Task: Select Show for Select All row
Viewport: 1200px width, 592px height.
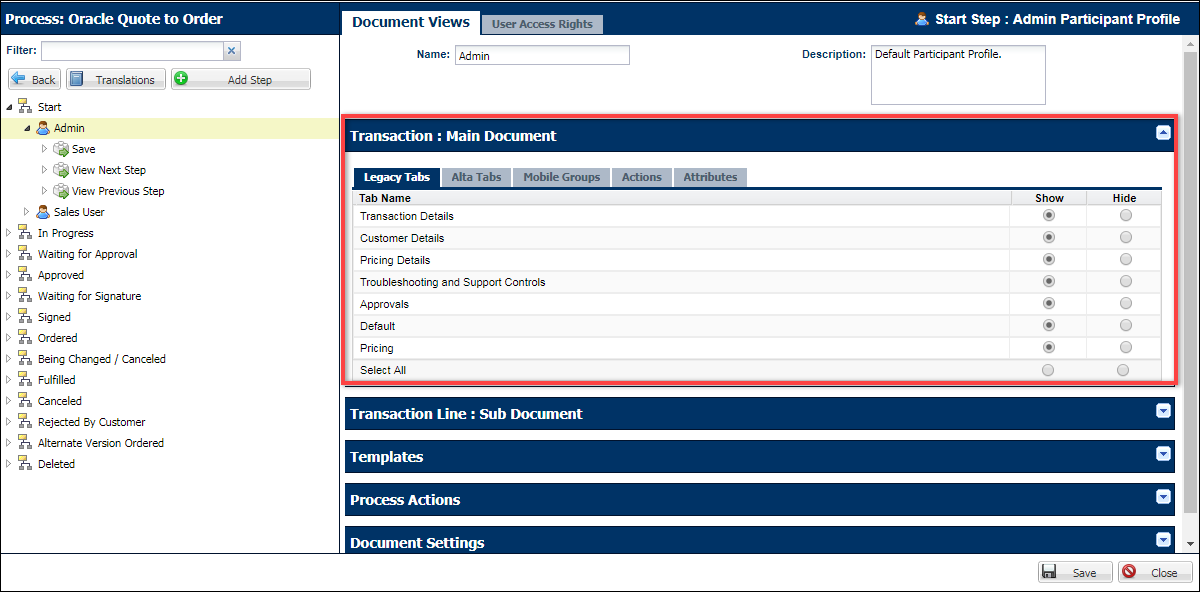Action: tap(1048, 369)
